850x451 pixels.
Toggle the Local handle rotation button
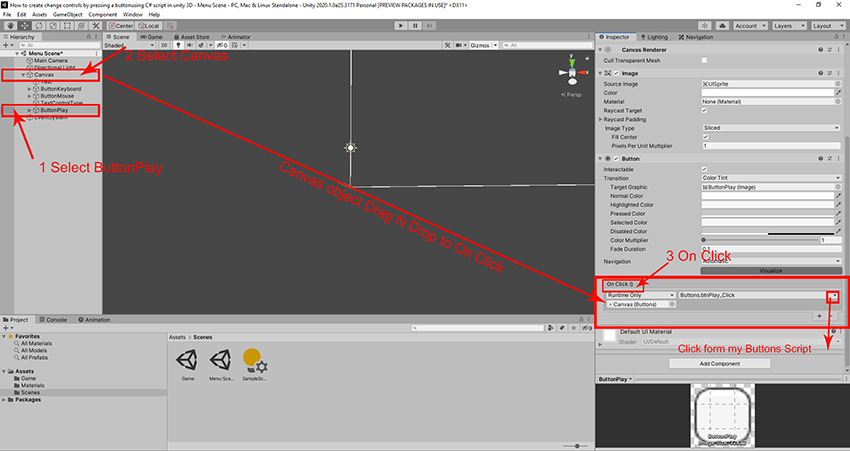pos(149,25)
